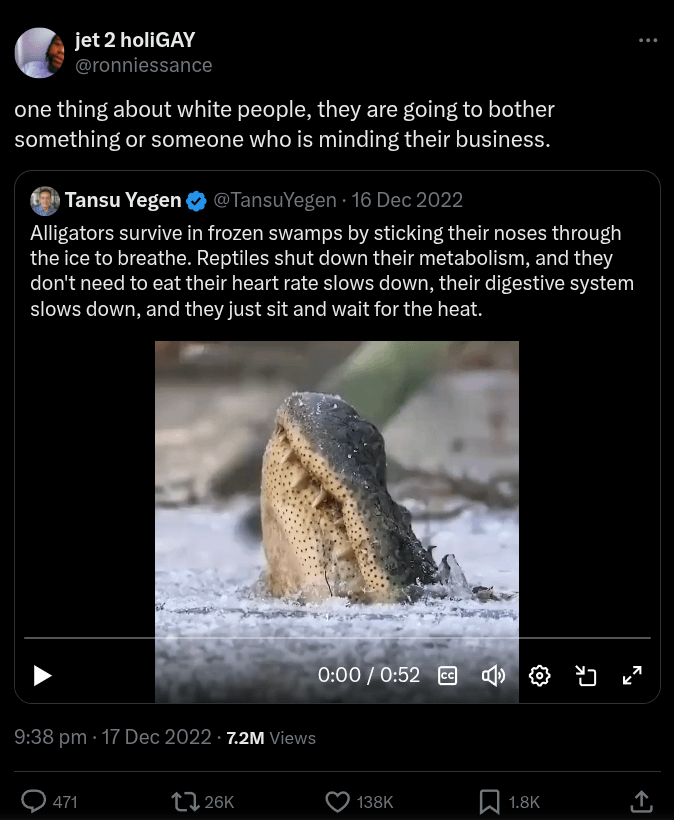Open picture-in-picture mini player icon

(x=586, y=676)
